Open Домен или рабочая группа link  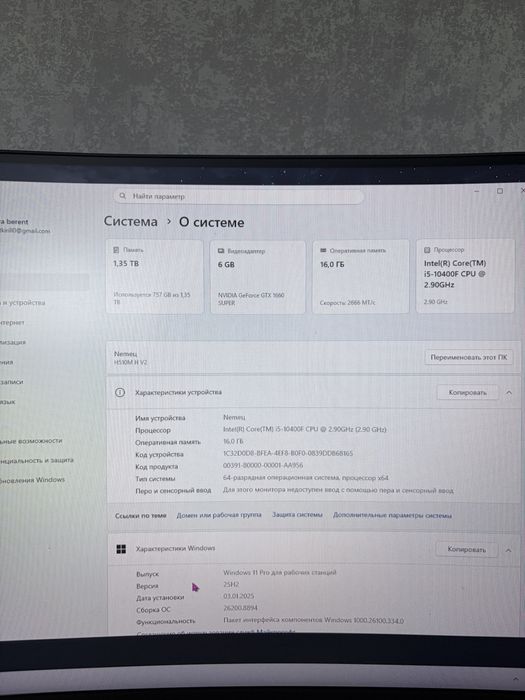219,515
